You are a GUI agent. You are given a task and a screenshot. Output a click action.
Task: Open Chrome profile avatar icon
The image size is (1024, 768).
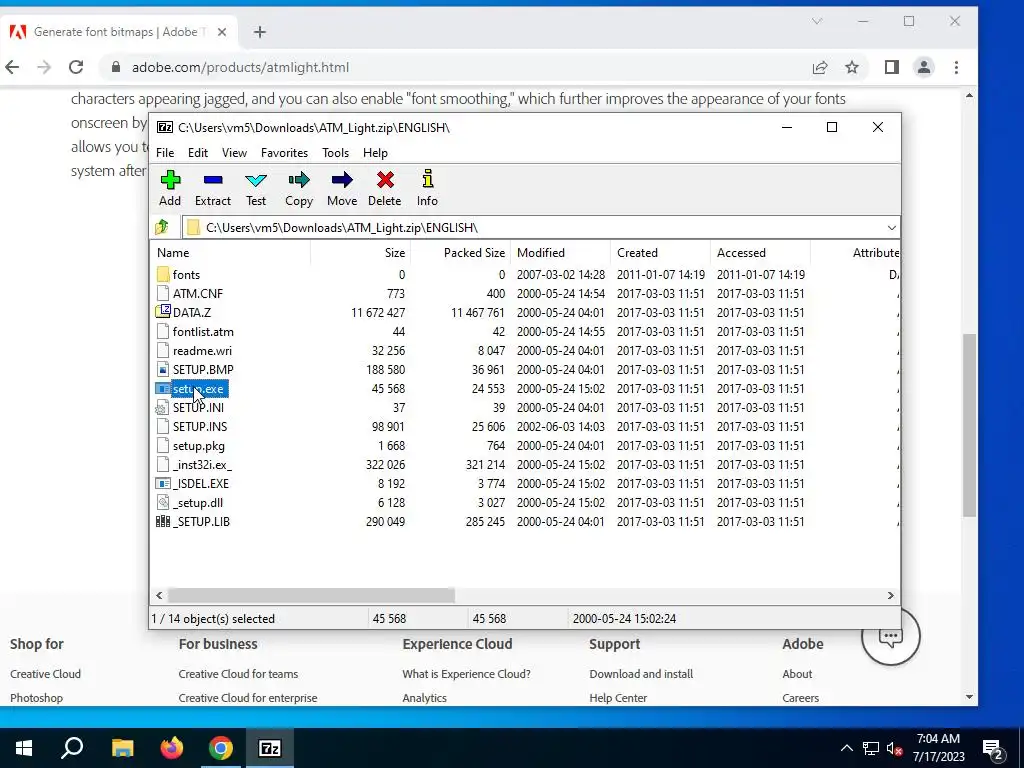coord(924,67)
